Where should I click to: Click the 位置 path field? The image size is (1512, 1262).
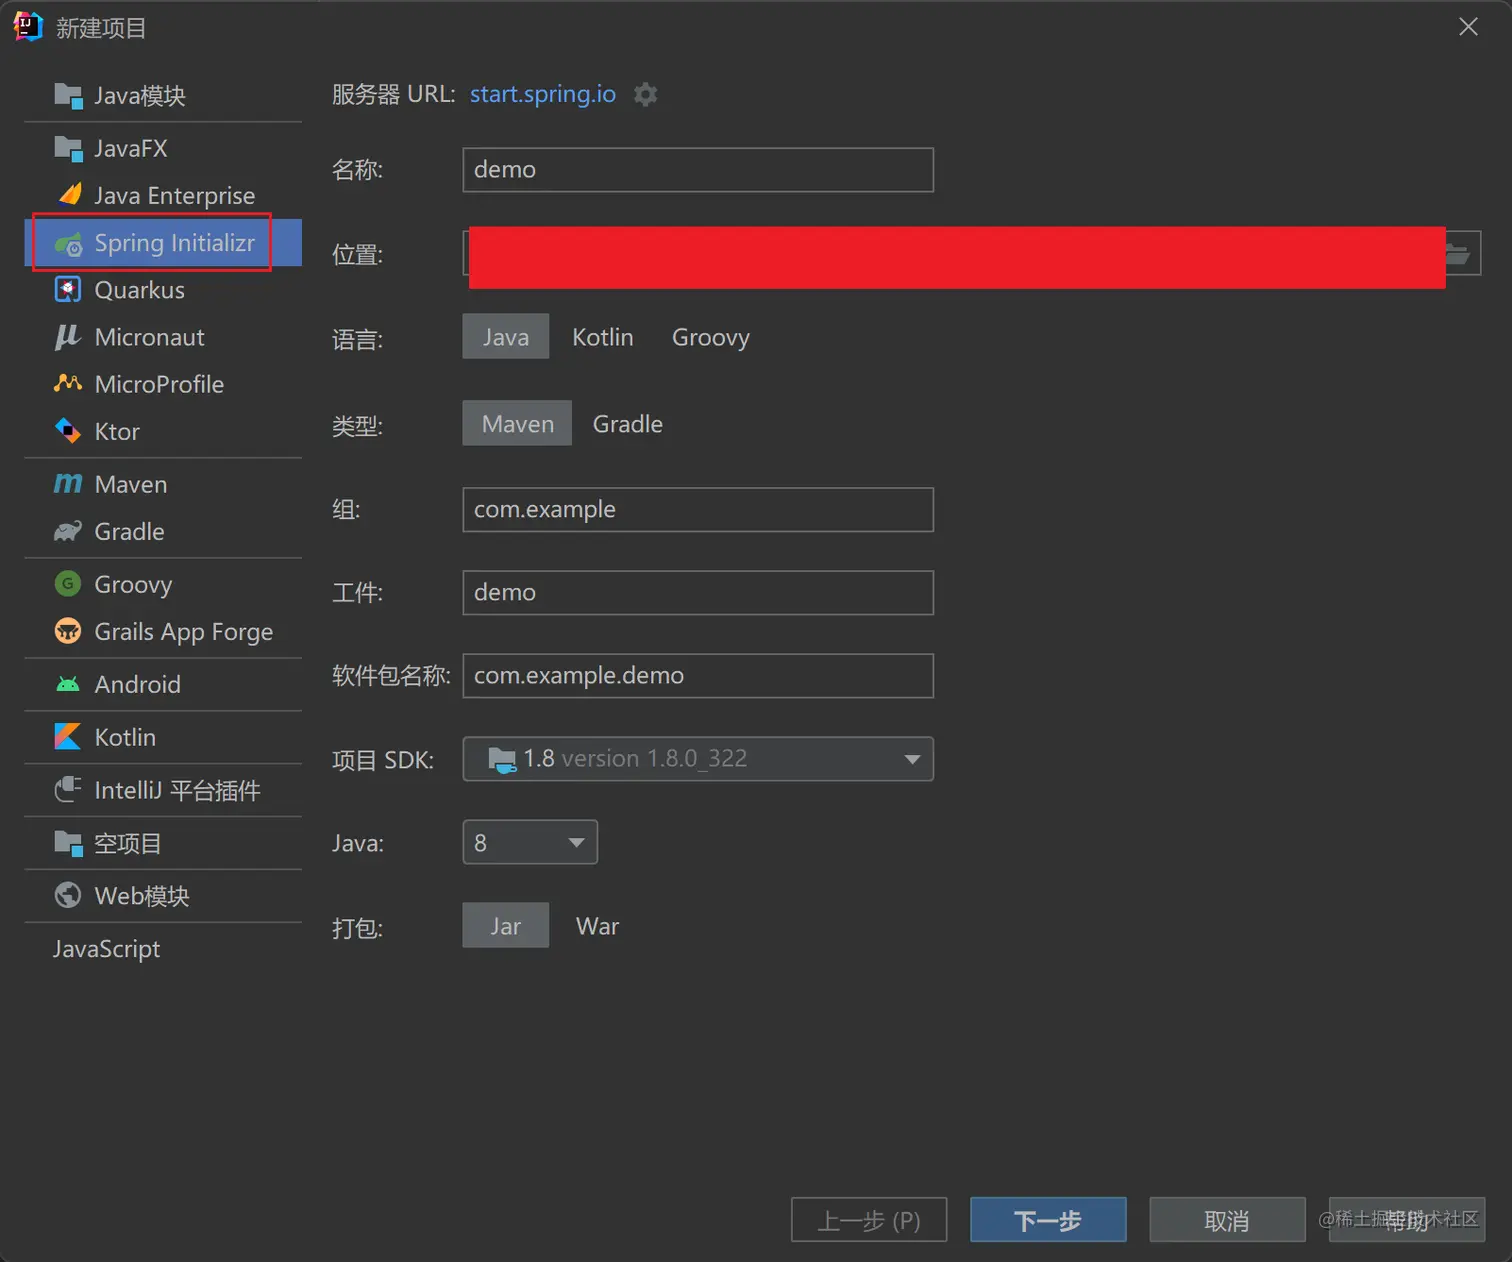pyautogui.click(x=954, y=254)
